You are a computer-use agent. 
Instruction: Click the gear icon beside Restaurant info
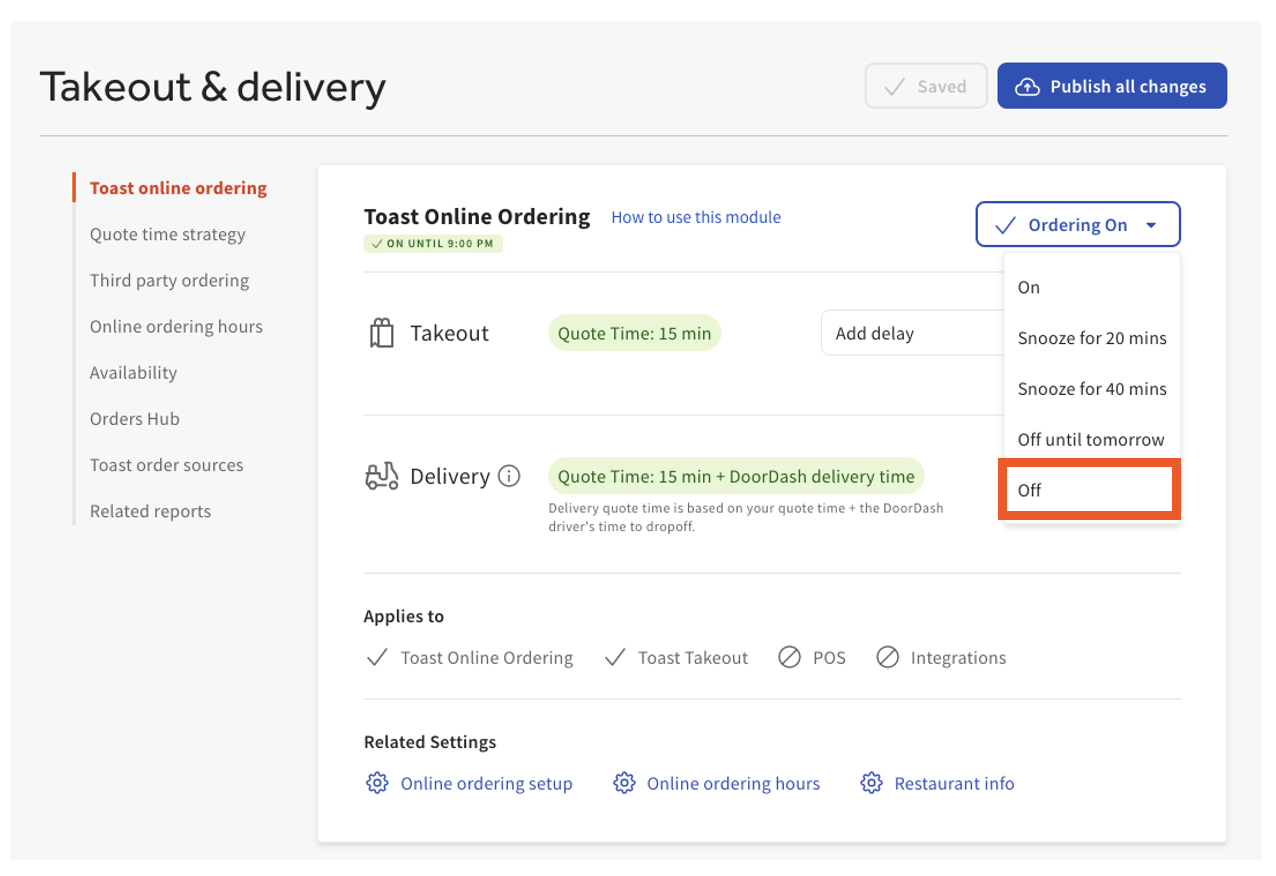tap(871, 783)
